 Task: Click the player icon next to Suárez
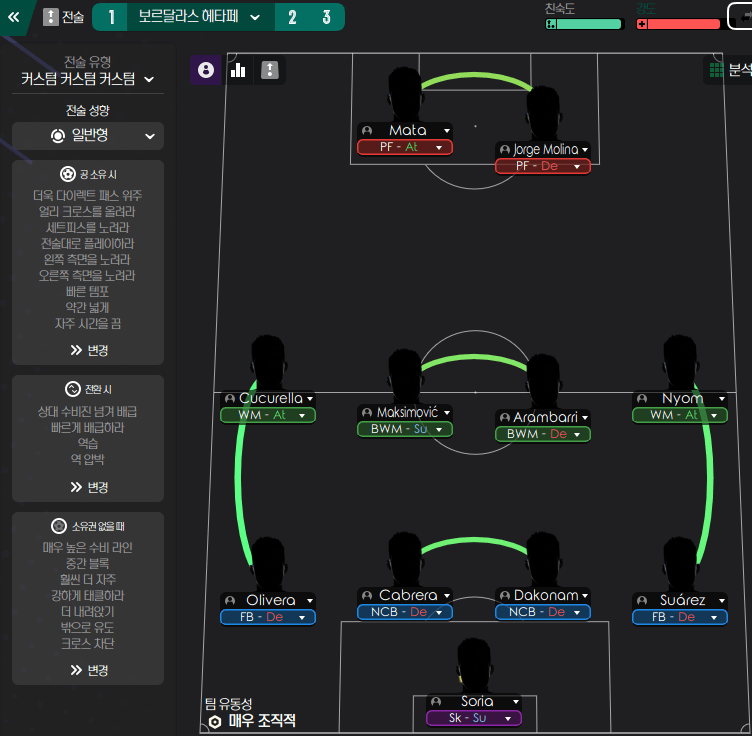[x=642, y=600]
